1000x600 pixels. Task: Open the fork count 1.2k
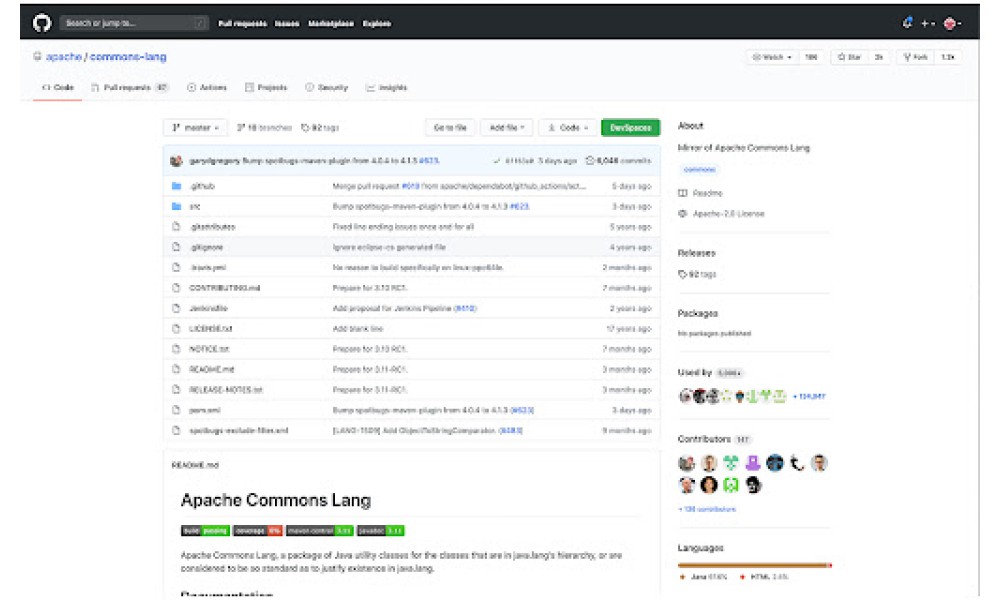point(948,57)
